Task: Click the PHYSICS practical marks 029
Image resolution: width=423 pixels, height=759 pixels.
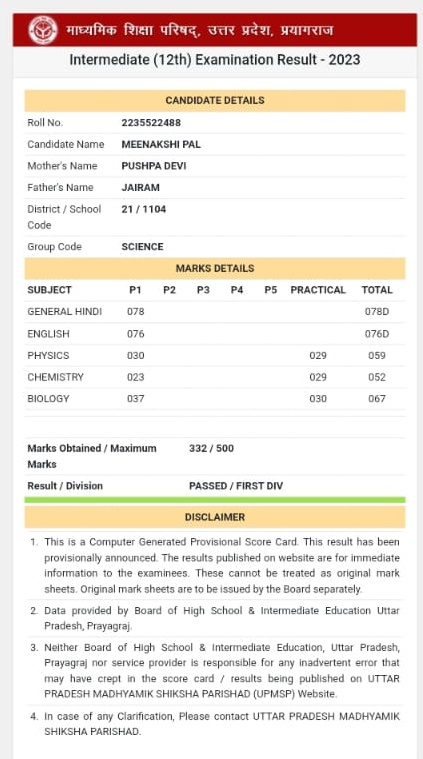Action: tap(318, 356)
